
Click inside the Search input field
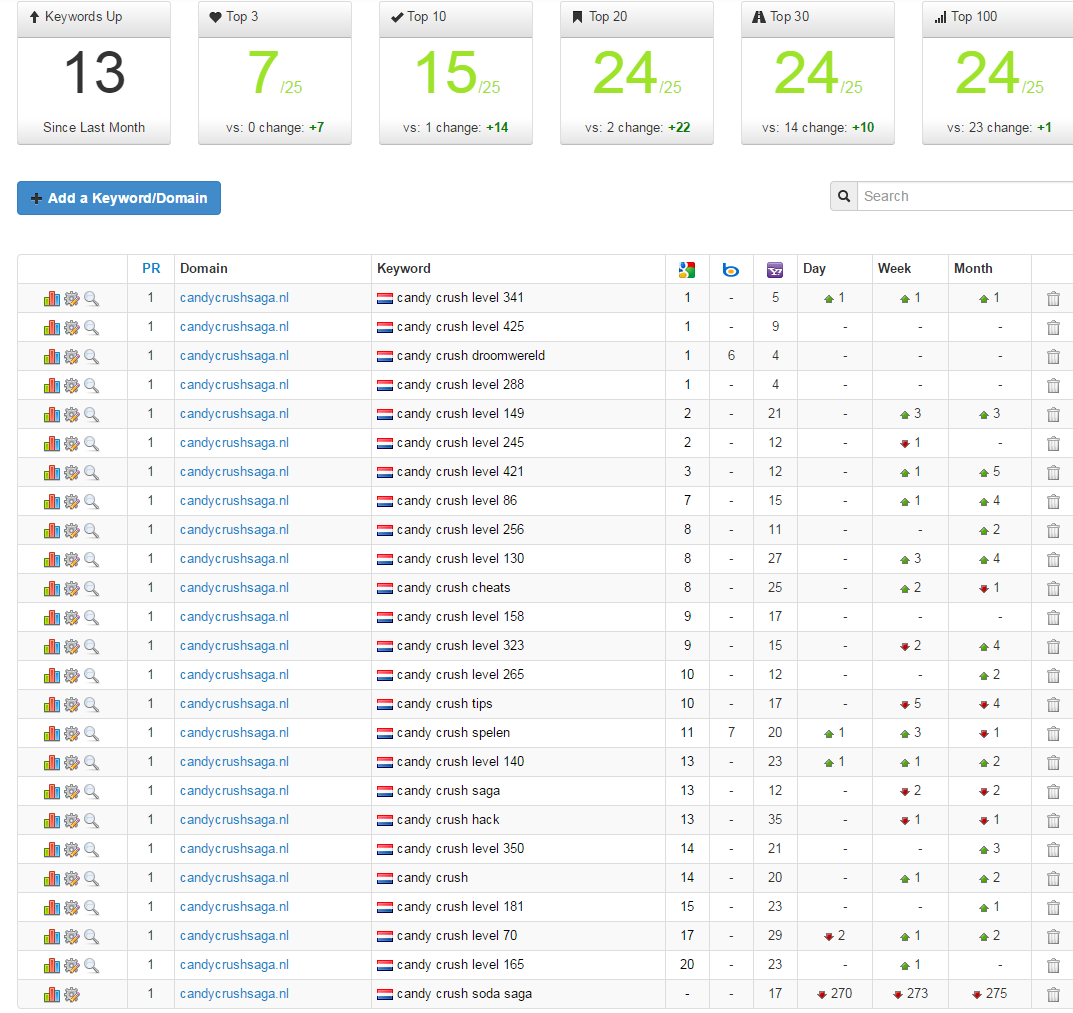[965, 196]
